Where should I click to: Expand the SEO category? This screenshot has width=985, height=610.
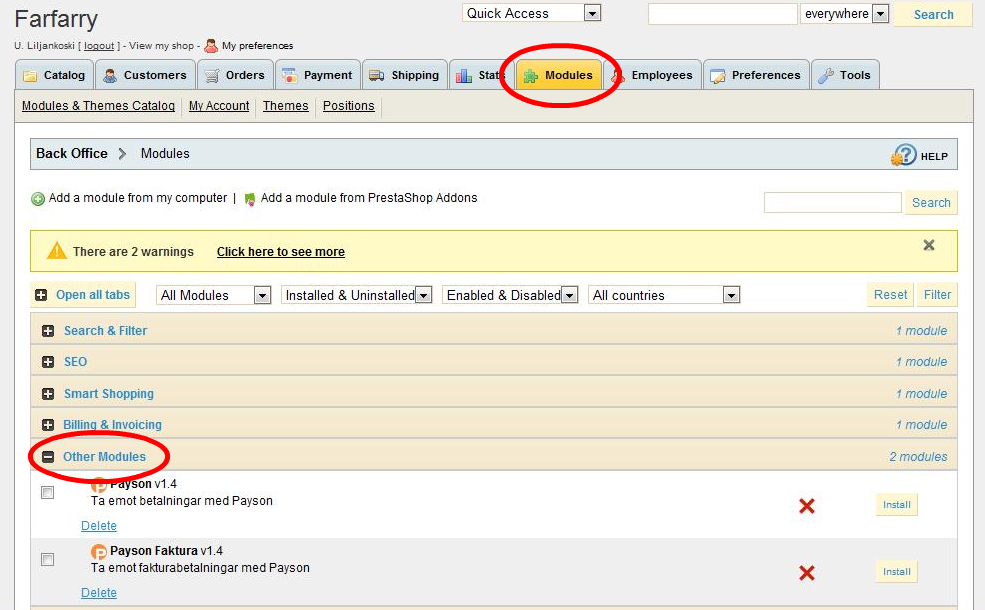(x=48, y=362)
